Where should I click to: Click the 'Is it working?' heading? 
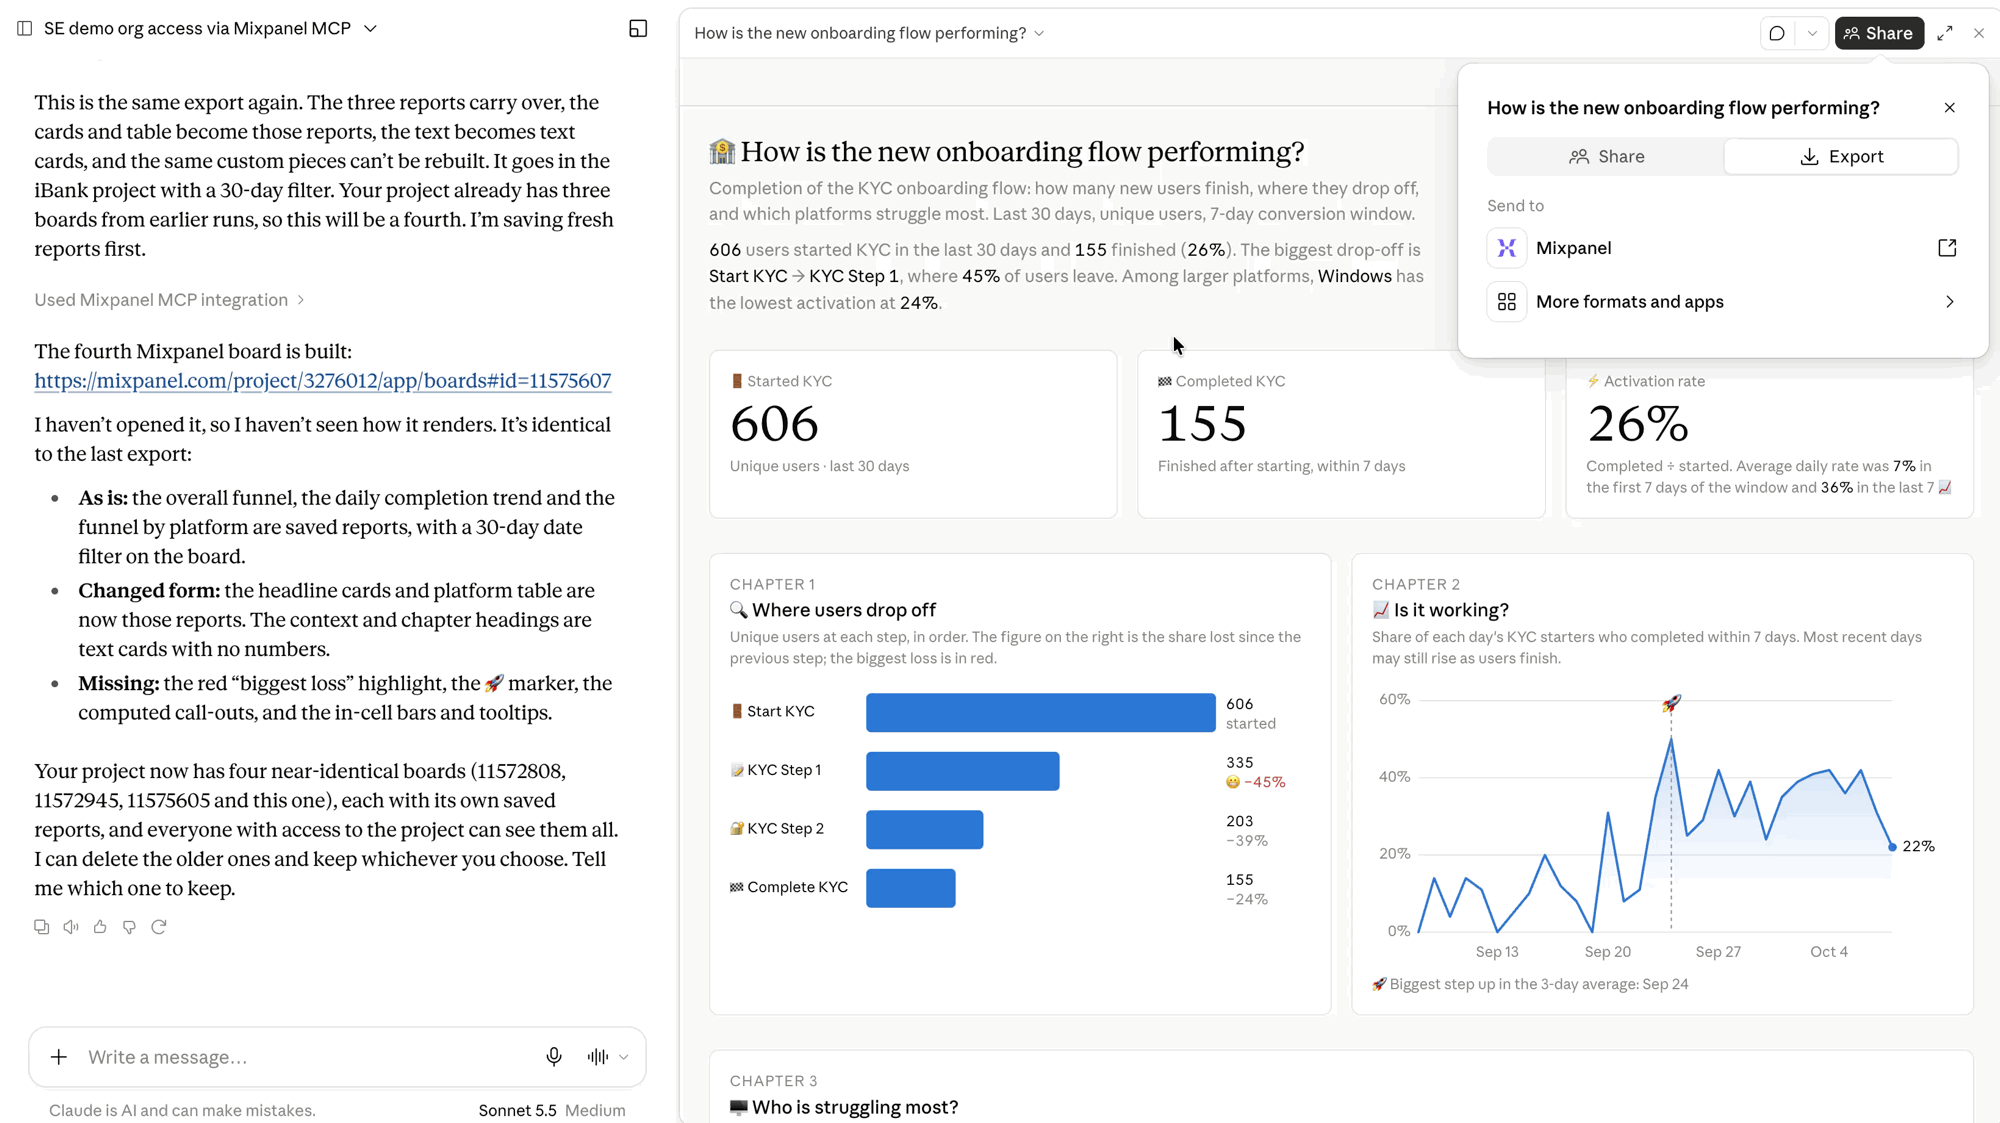click(x=1450, y=610)
